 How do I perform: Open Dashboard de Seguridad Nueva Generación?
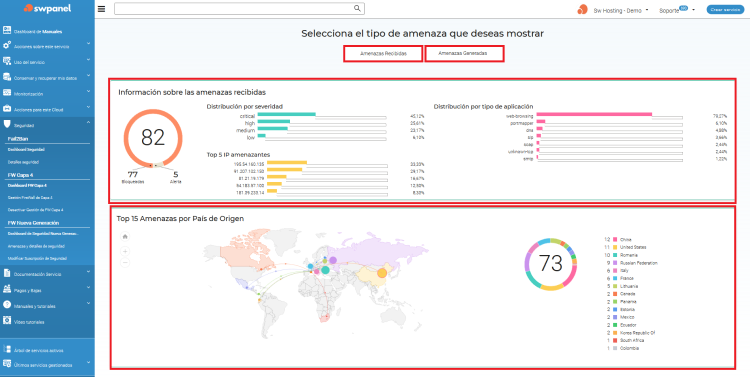pyautogui.click(x=43, y=234)
